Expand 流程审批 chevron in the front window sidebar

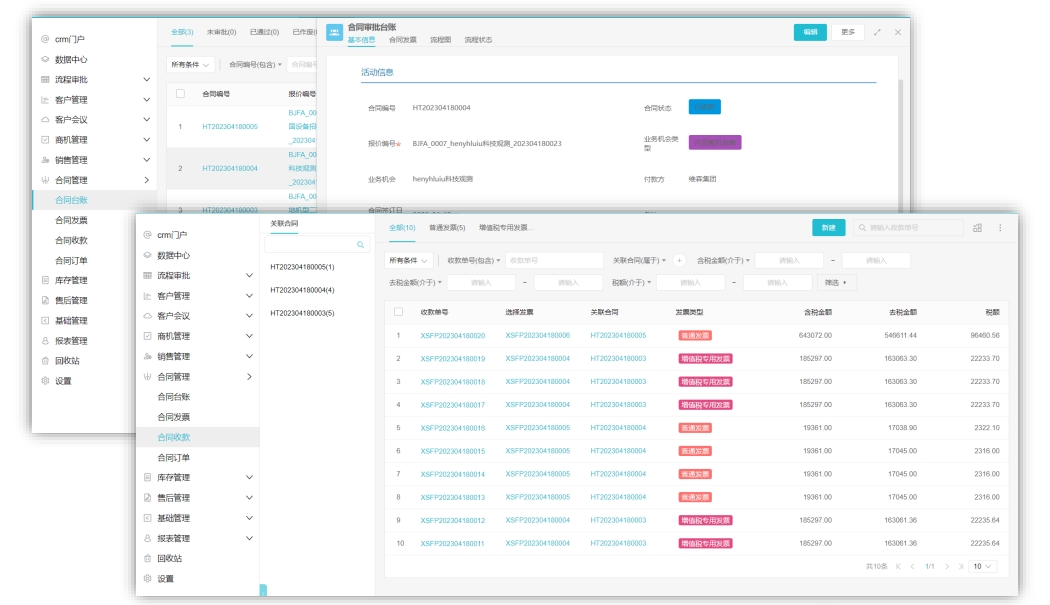[x=249, y=275]
